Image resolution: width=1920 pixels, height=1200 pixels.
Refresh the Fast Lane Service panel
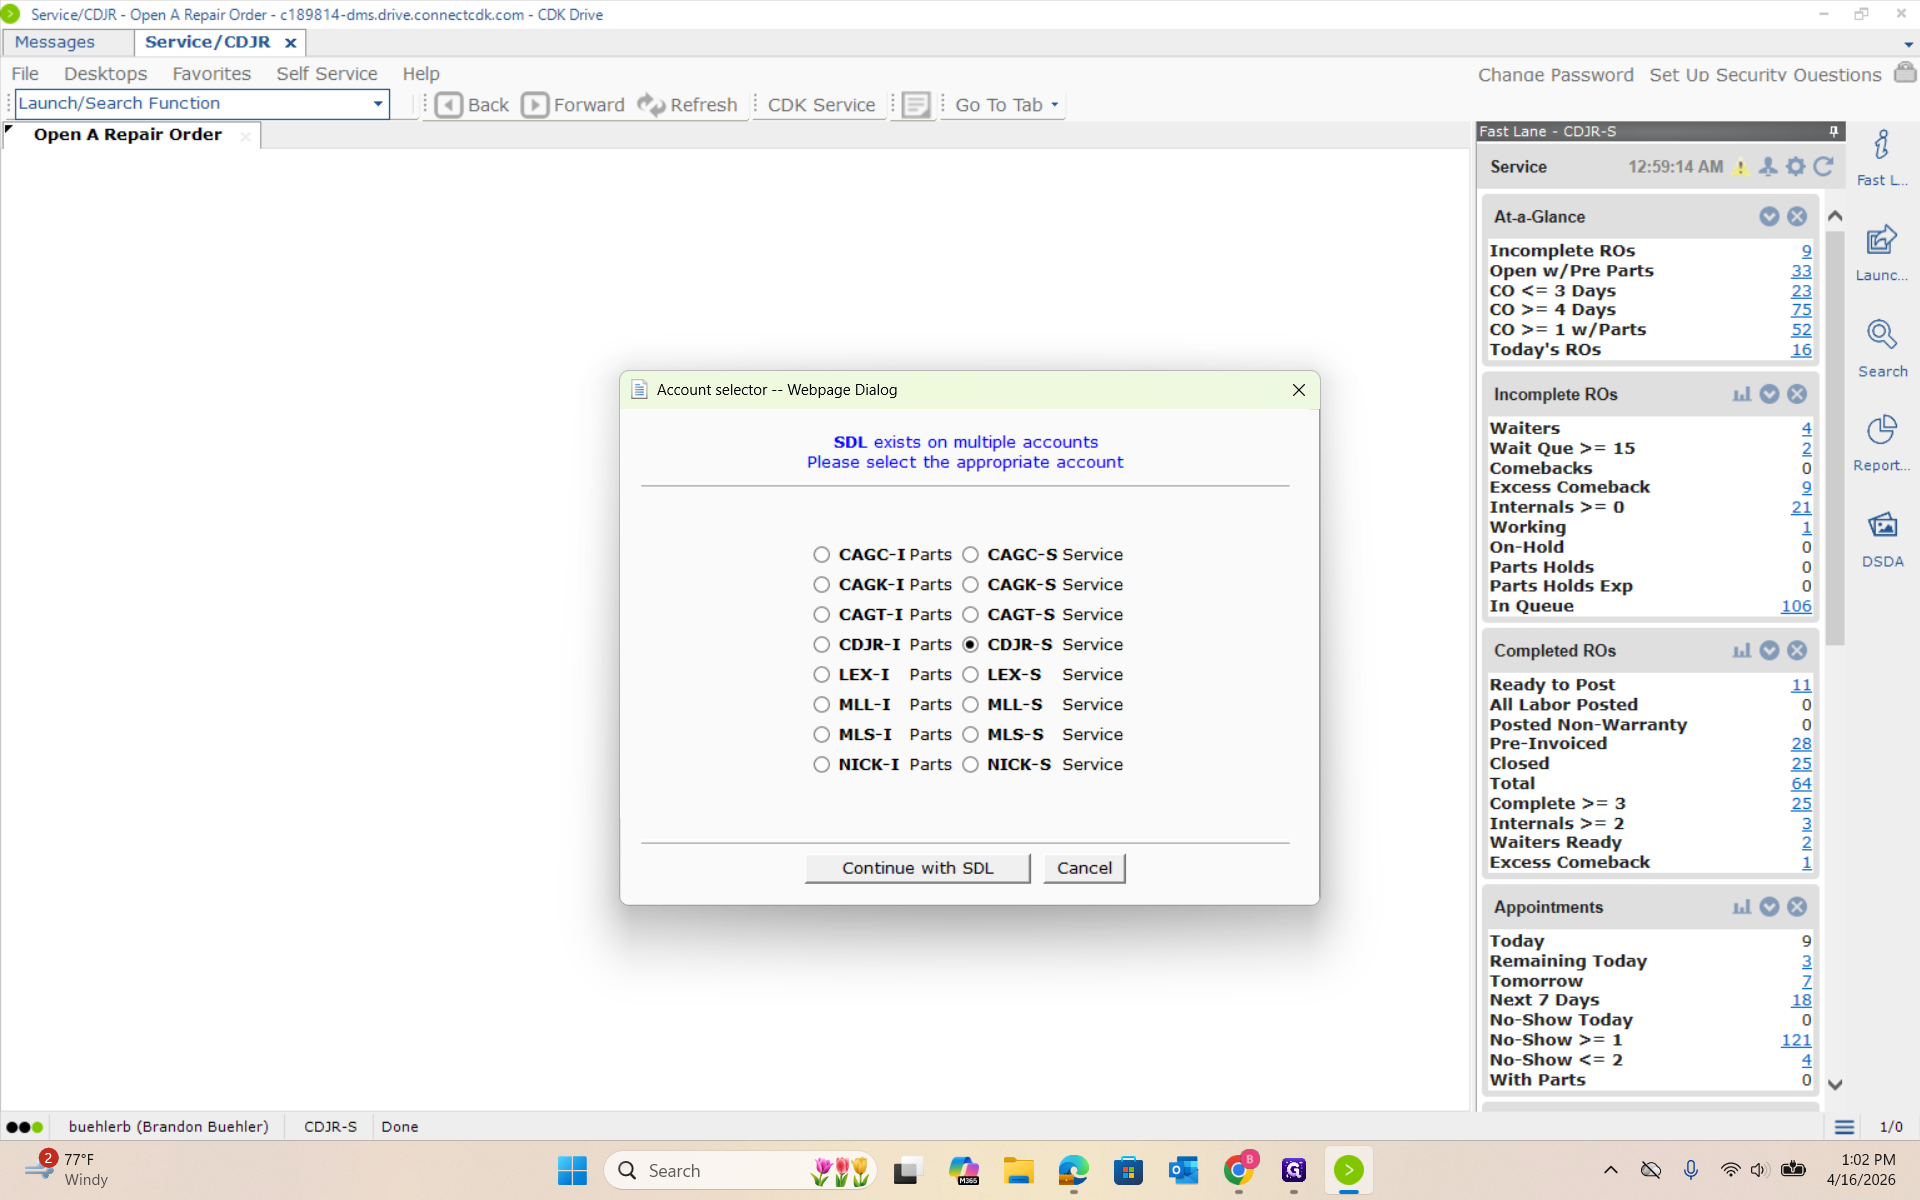click(1824, 167)
